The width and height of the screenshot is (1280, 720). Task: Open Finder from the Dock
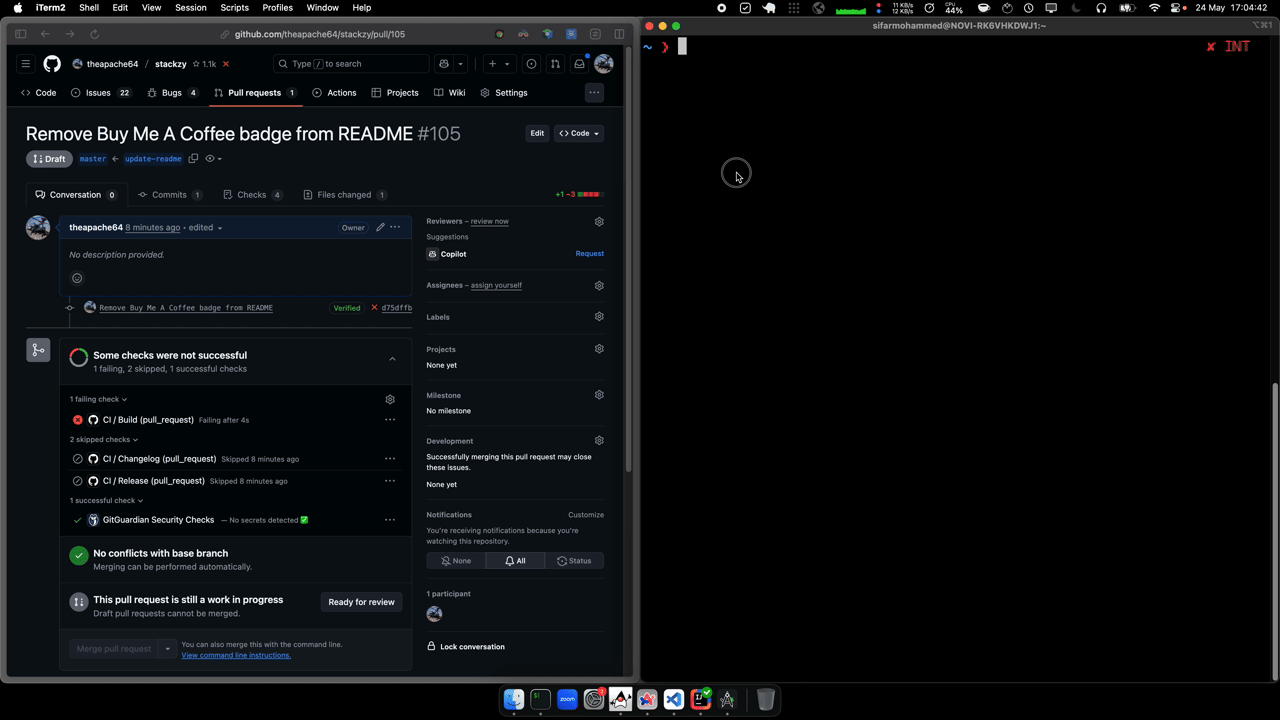[514, 699]
